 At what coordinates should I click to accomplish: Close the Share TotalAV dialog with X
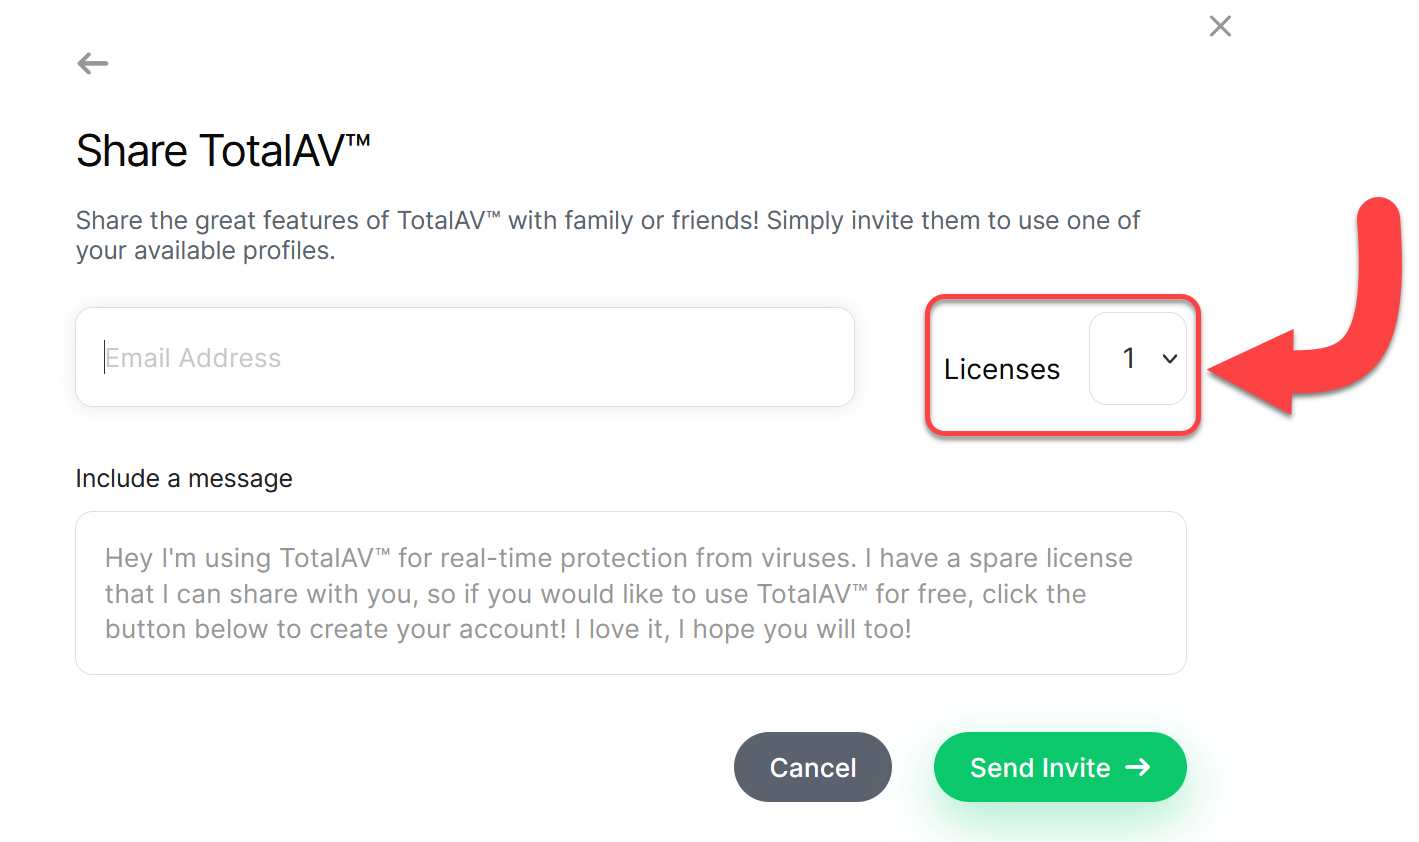tap(1220, 26)
